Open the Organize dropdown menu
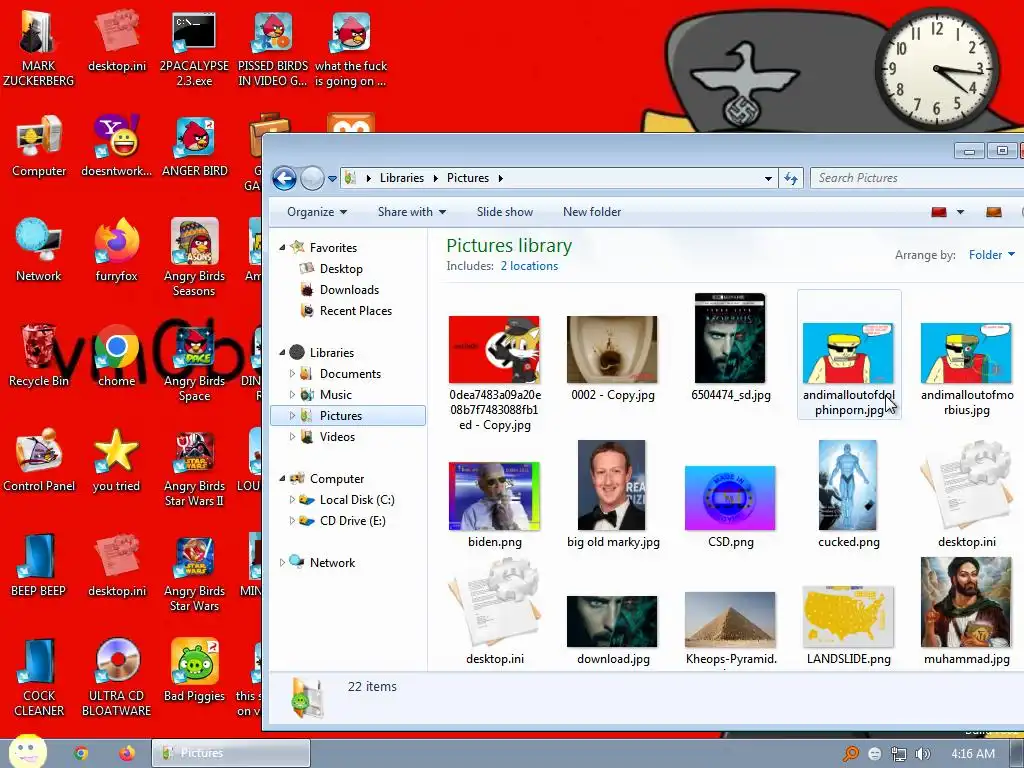This screenshot has height=768, width=1024. 317,212
